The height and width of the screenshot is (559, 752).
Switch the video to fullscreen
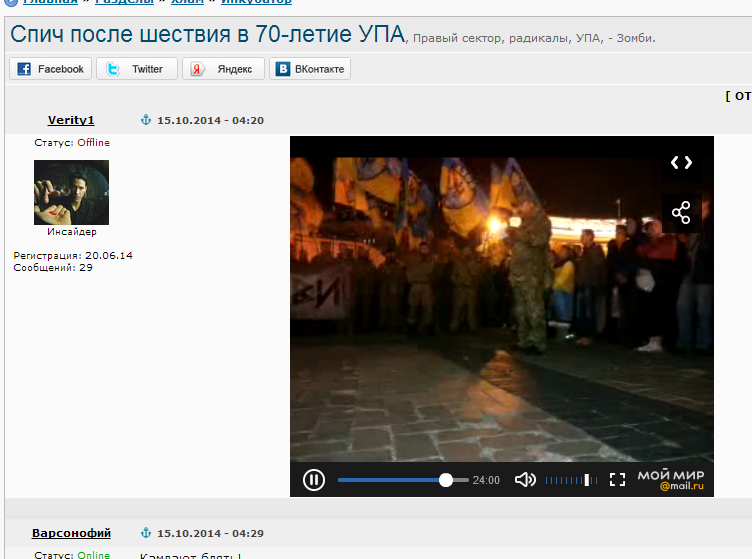[x=617, y=480]
